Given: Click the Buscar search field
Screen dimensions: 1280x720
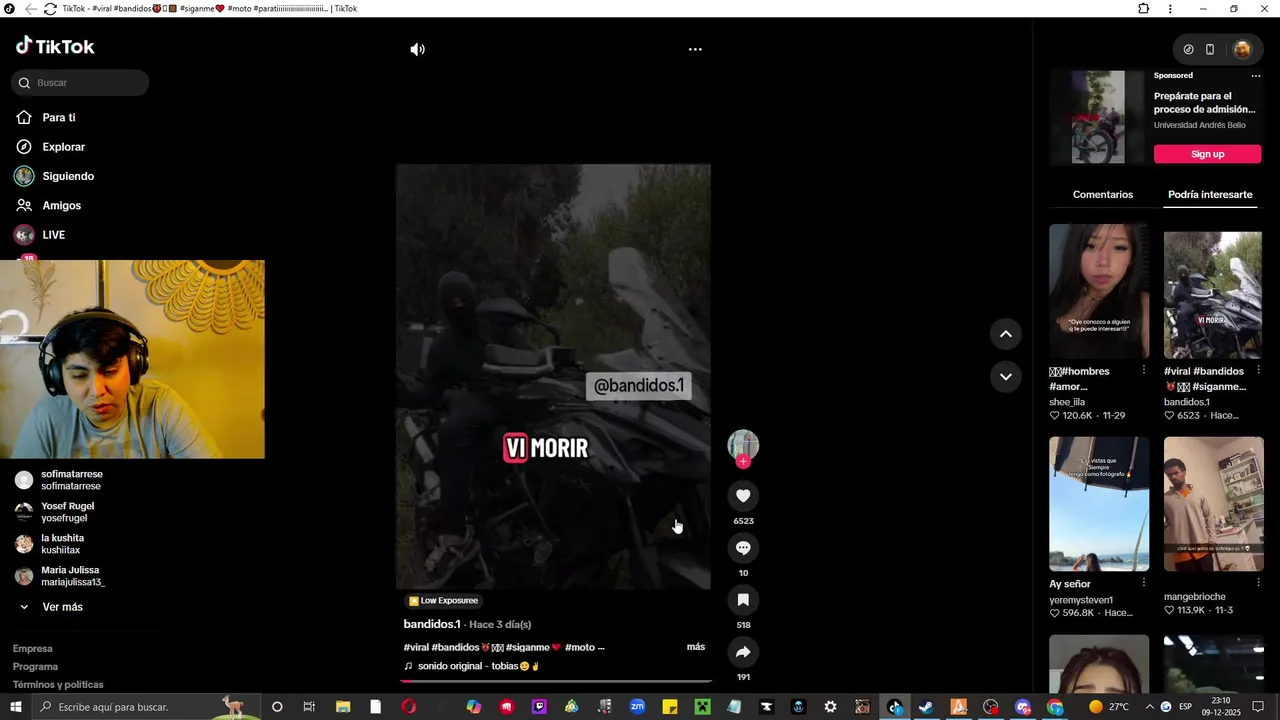Looking at the screenshot, I should point(80,83).
